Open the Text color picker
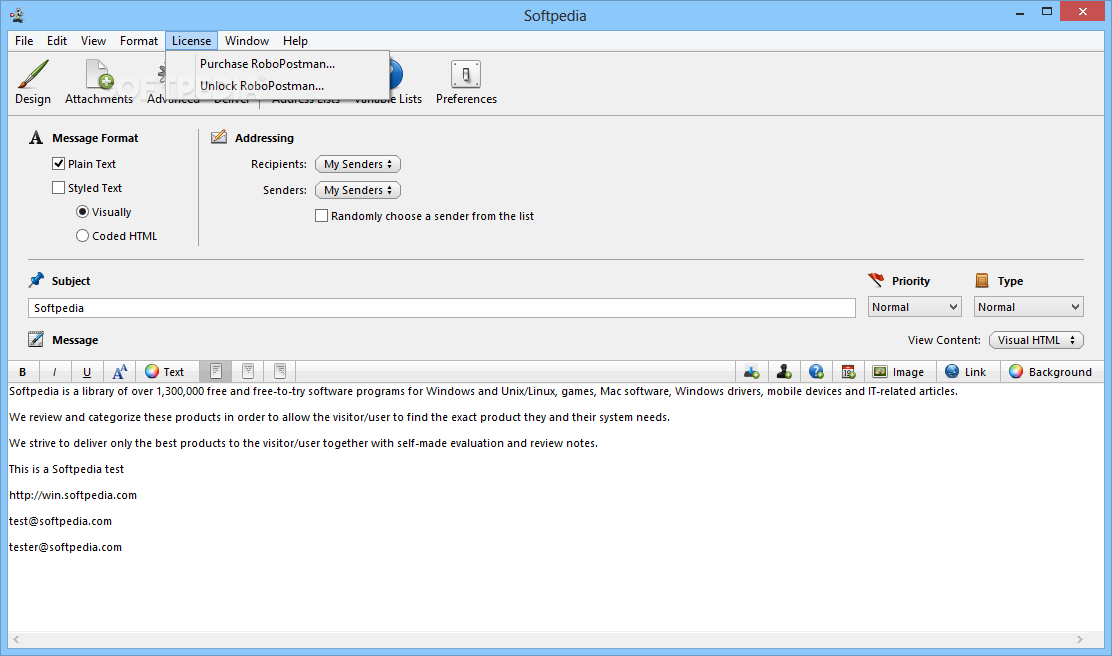Screen dimensions: 1112x656 point(165,372)
